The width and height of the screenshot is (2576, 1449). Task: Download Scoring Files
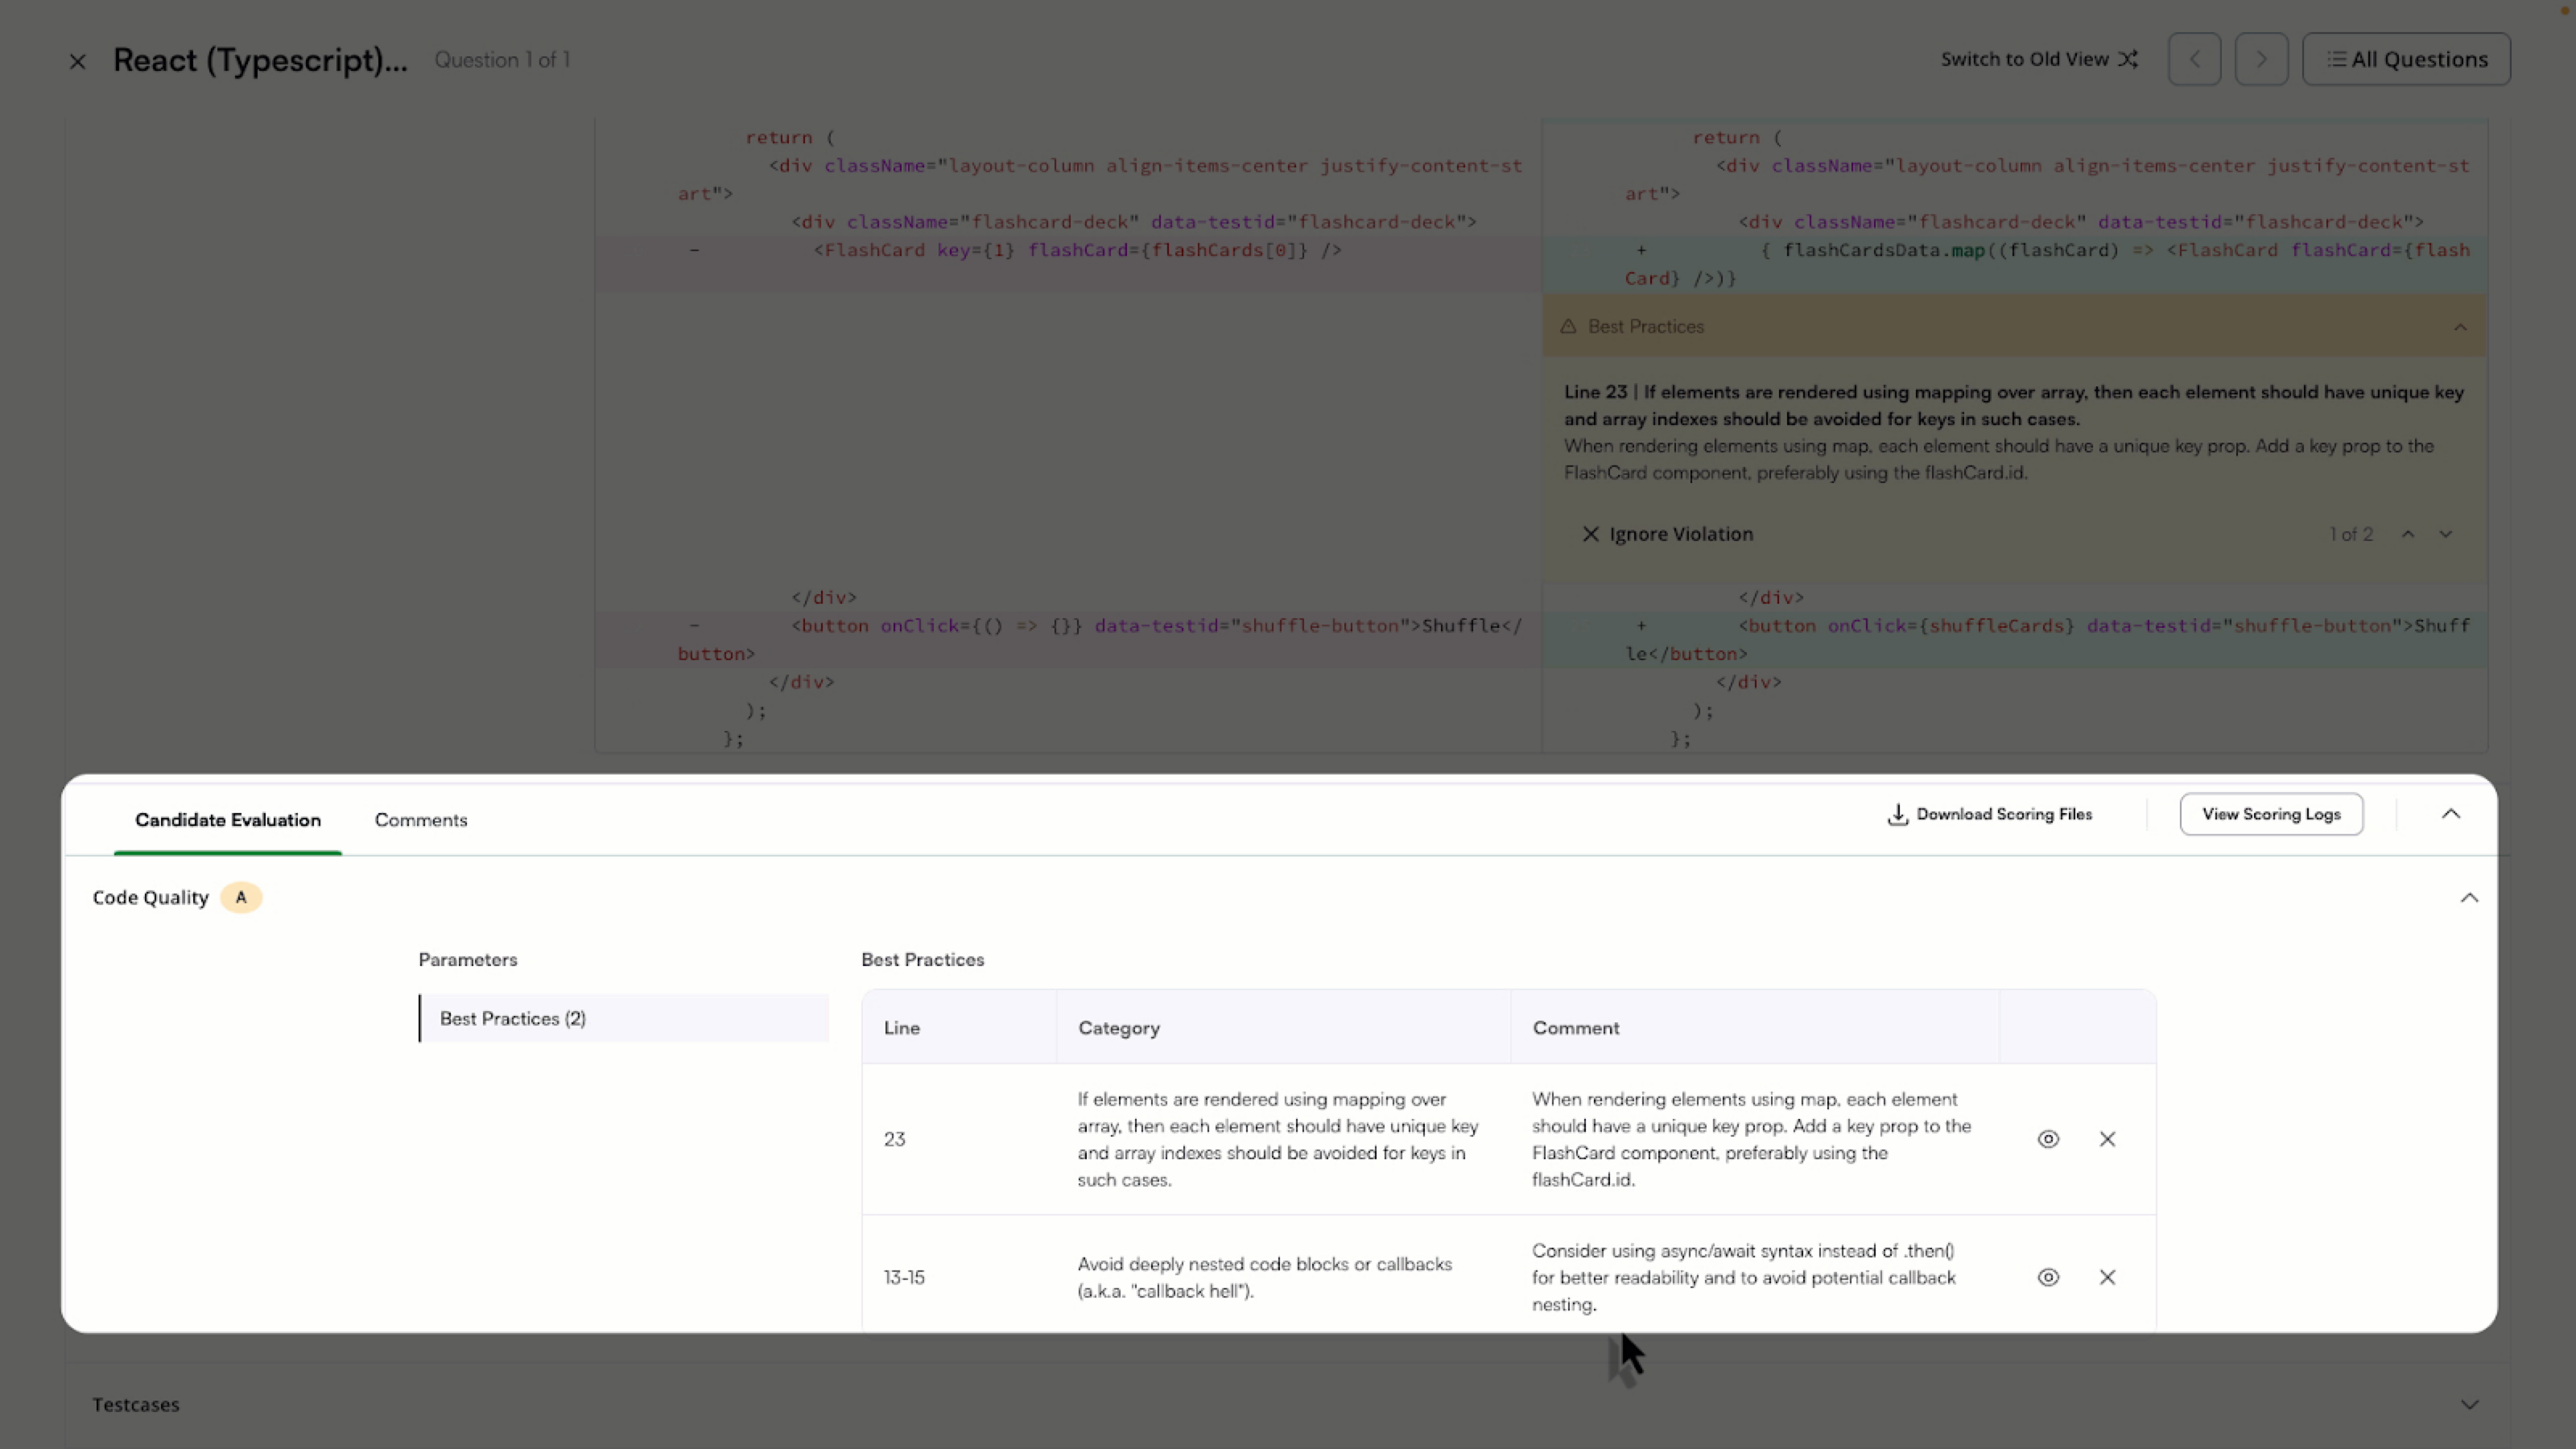pyautogui.click(x=1989, y=814)
